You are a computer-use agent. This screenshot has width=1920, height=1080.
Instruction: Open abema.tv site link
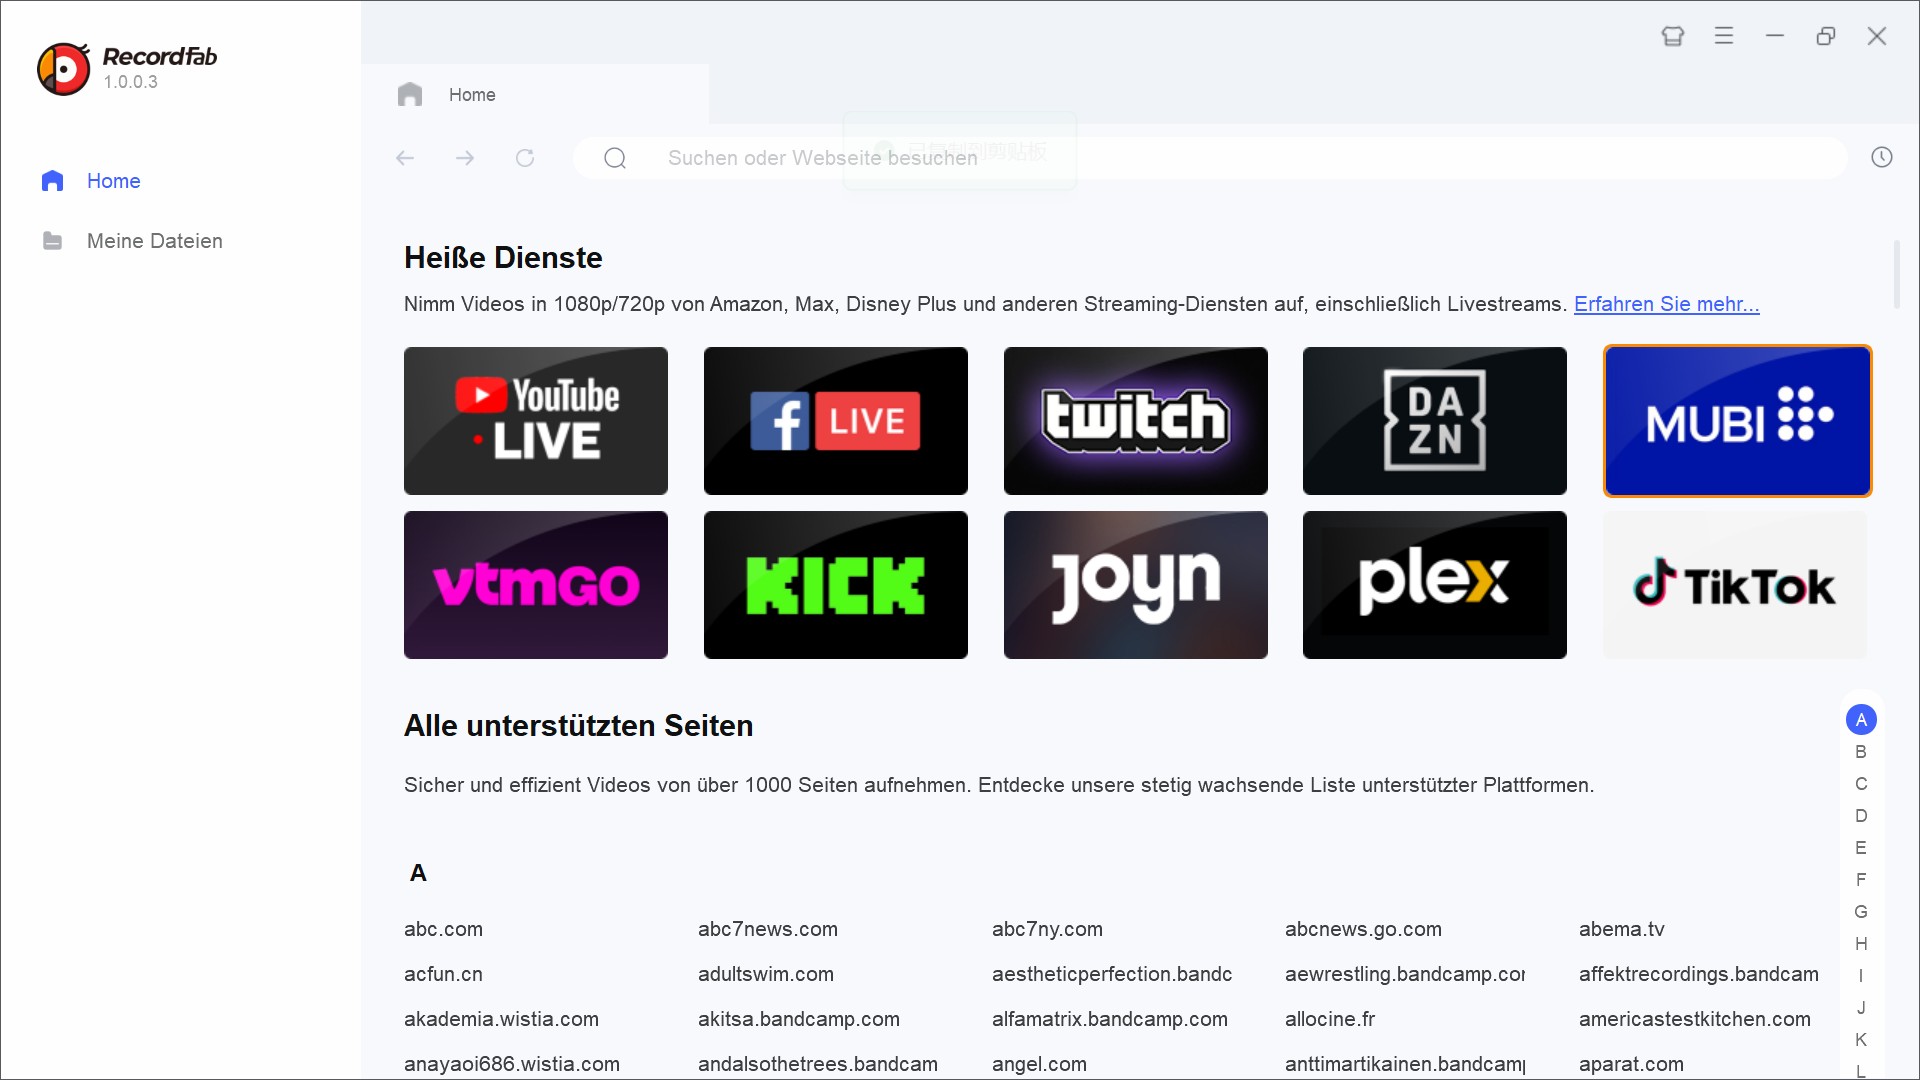(x=1622, y=929)
